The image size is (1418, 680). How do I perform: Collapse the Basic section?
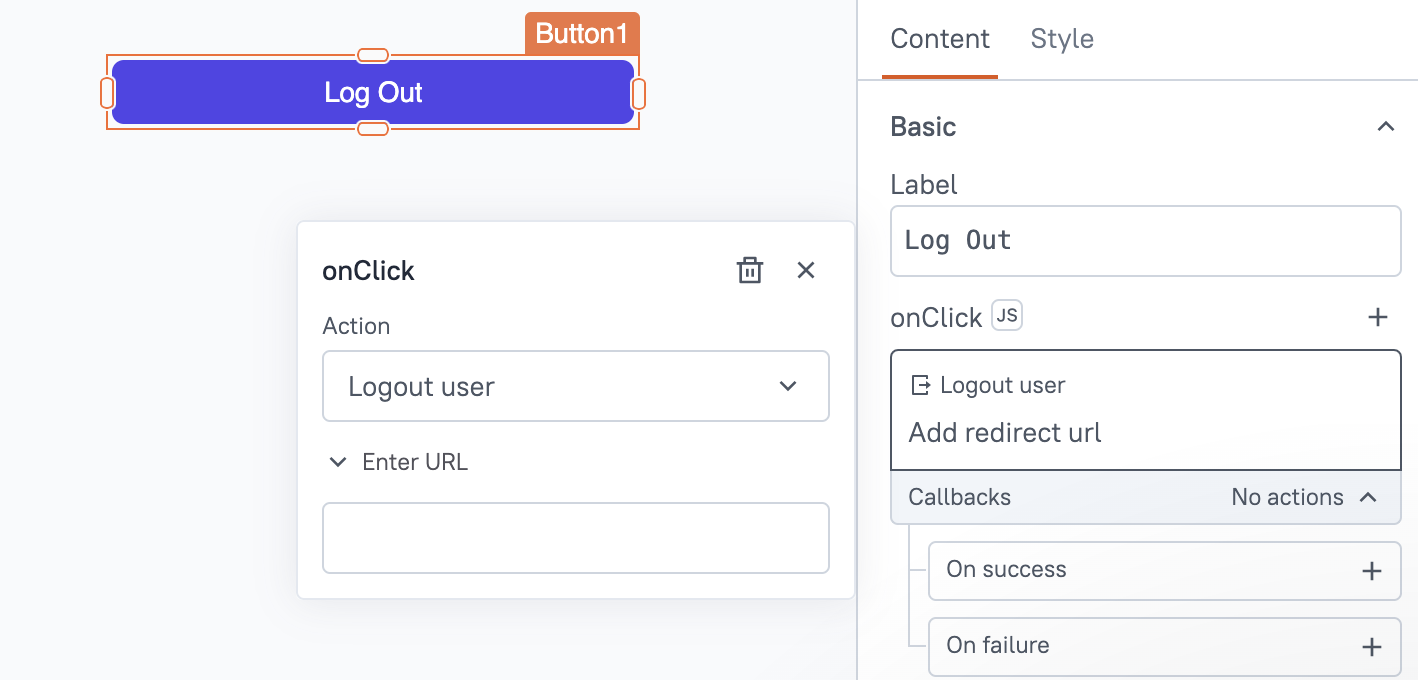coord(1386,127)
